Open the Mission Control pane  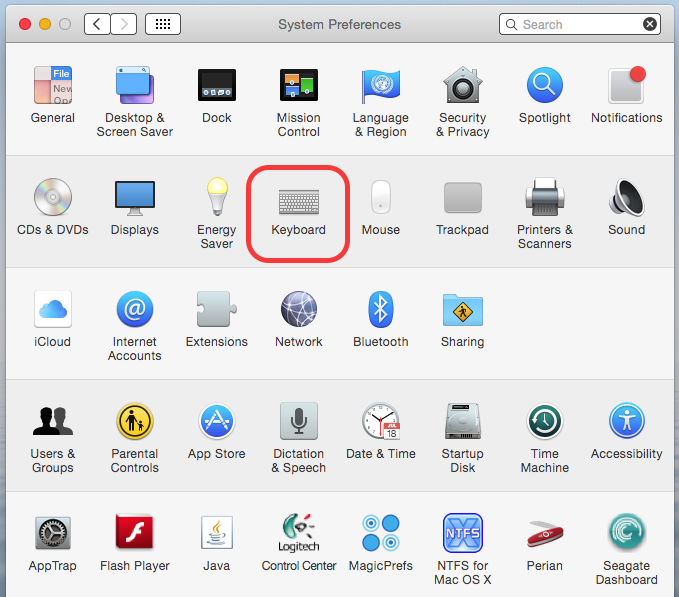point(298,88)
